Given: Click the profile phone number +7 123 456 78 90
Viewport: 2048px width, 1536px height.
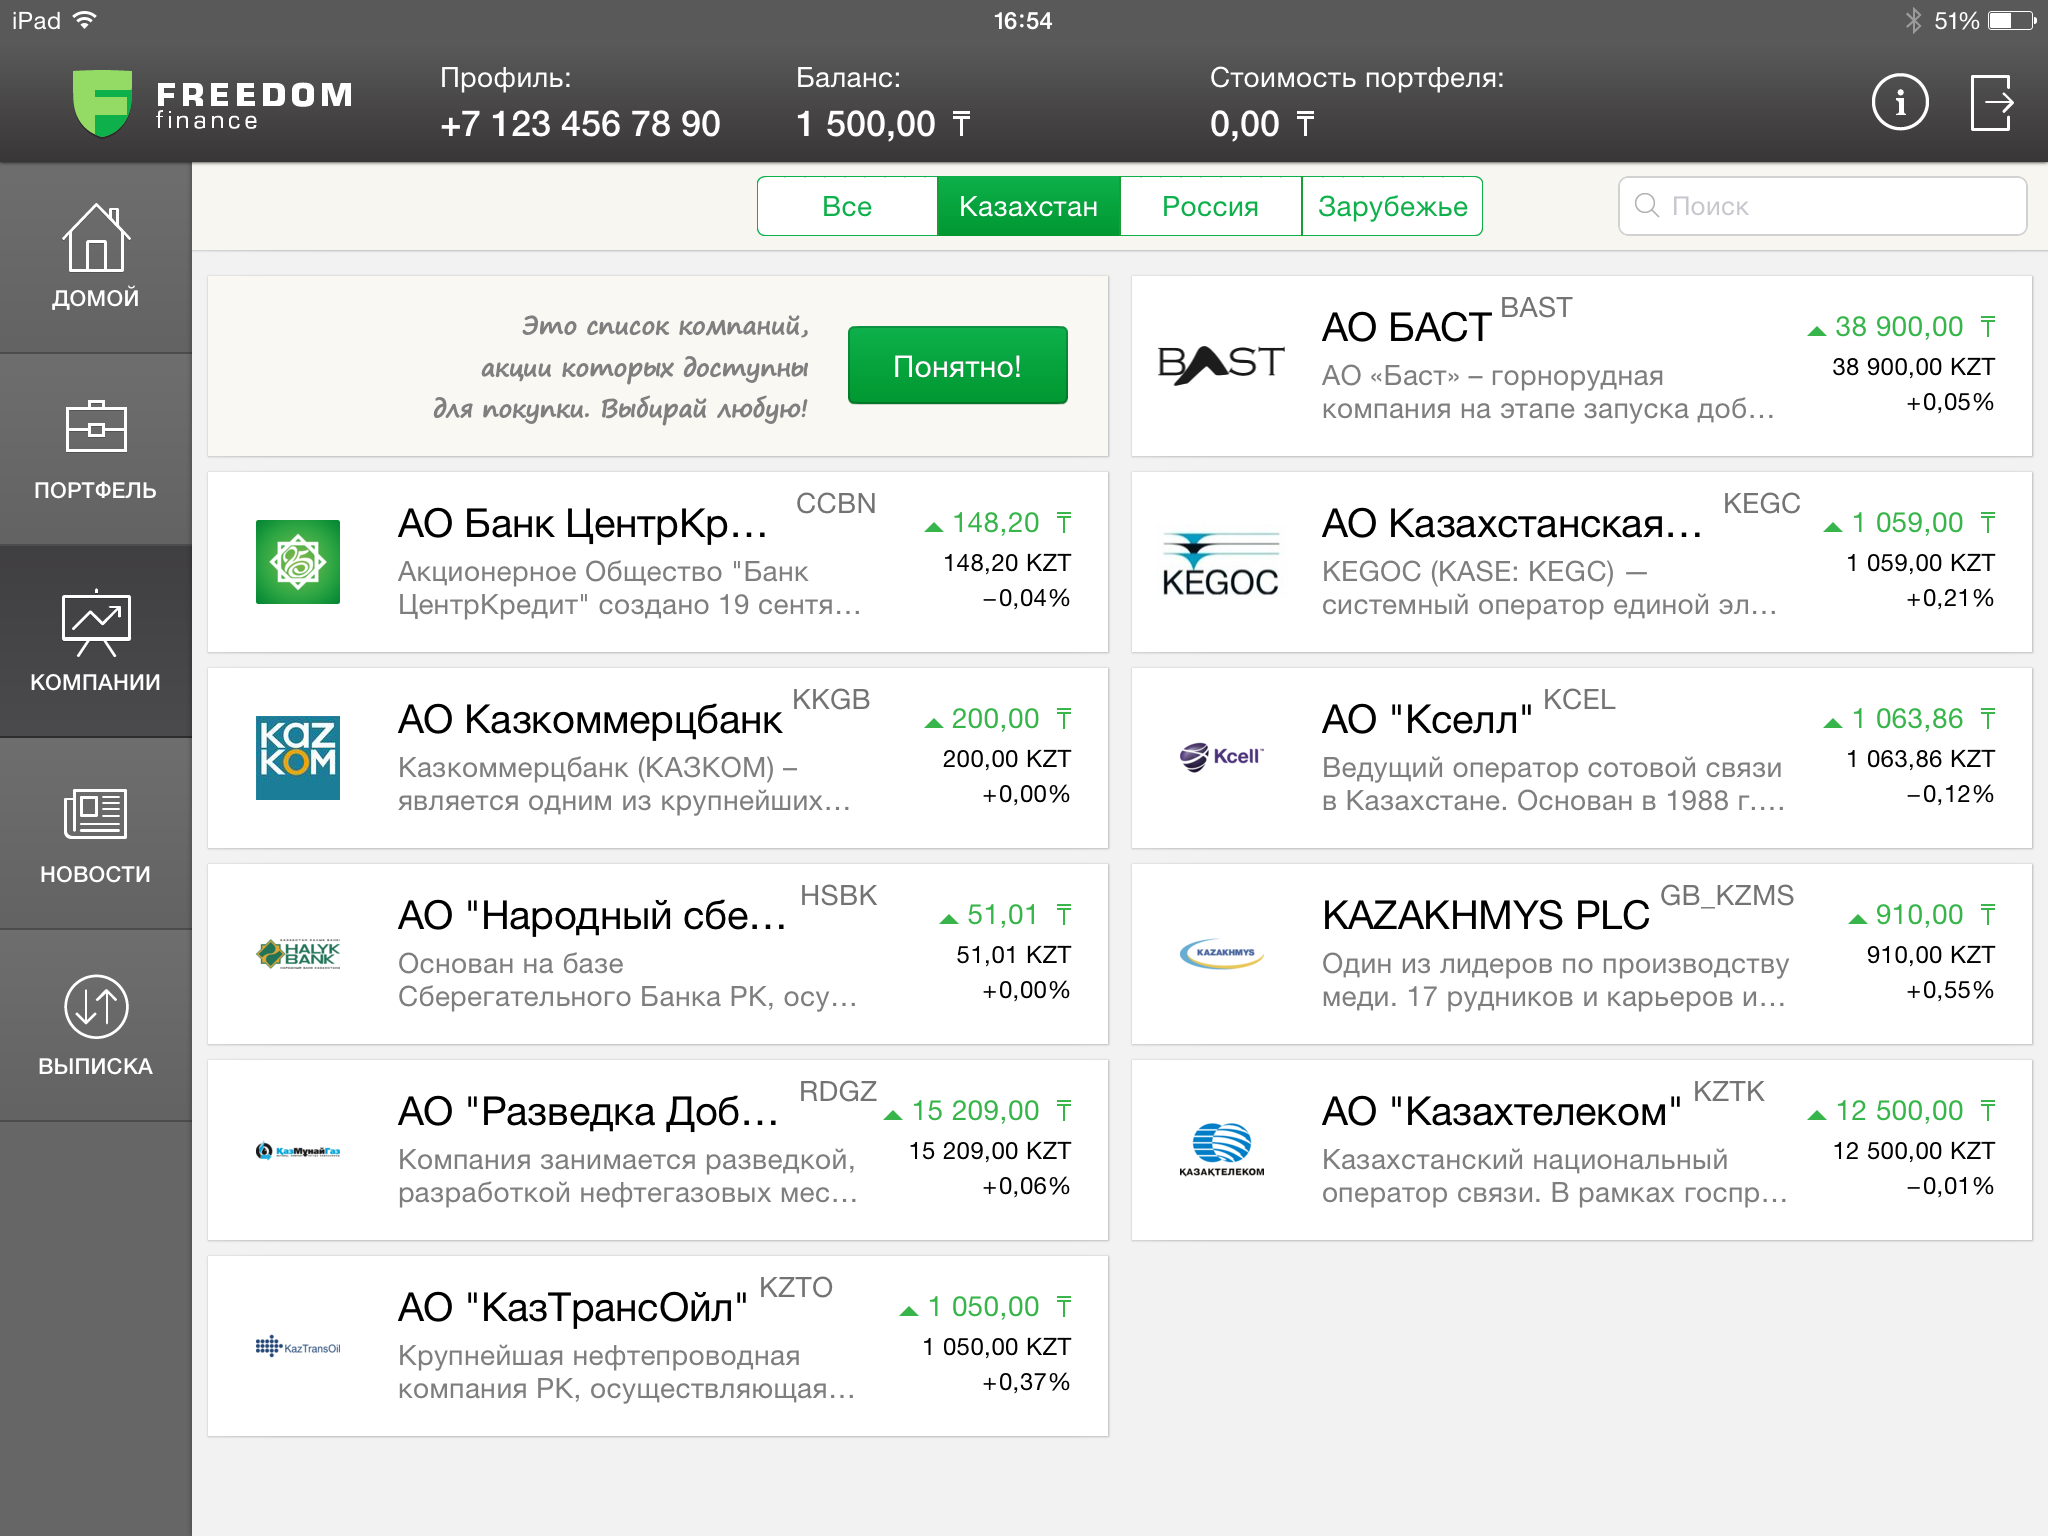Looking at the screenshot, I should click(x=580, y=124).
